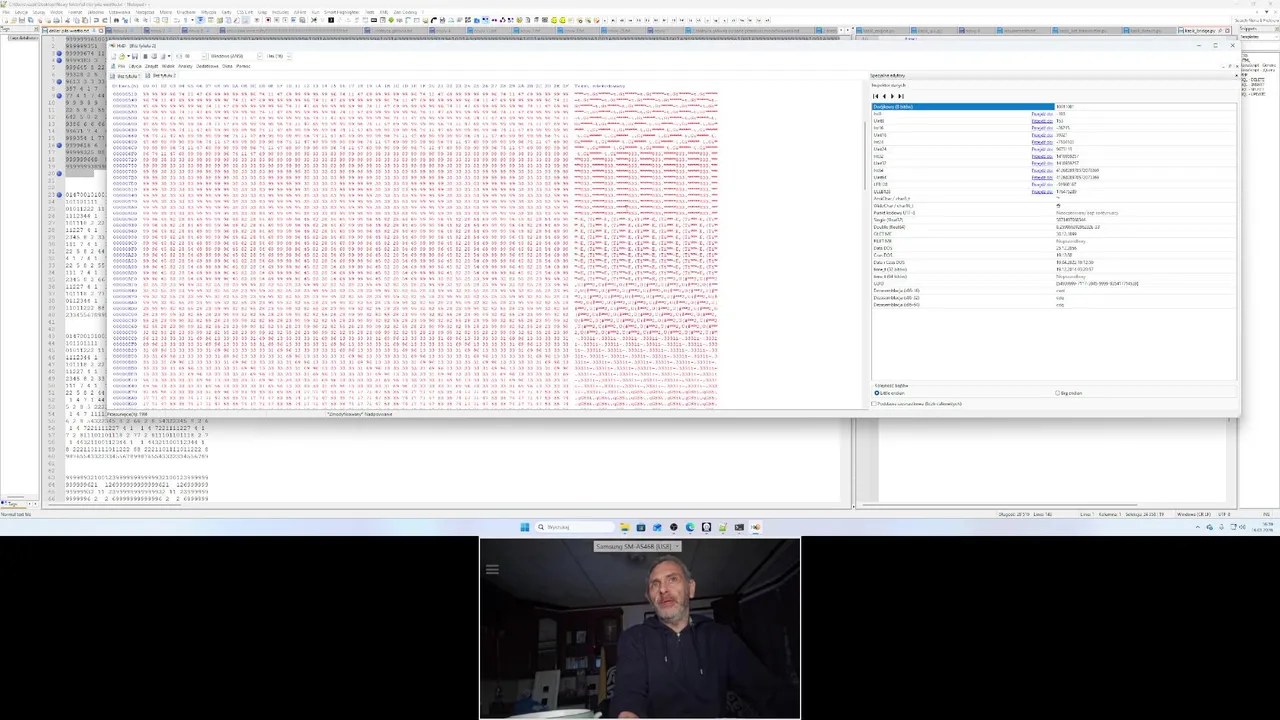Go to previous byte in the data inspector

click(x=884, y=96)
